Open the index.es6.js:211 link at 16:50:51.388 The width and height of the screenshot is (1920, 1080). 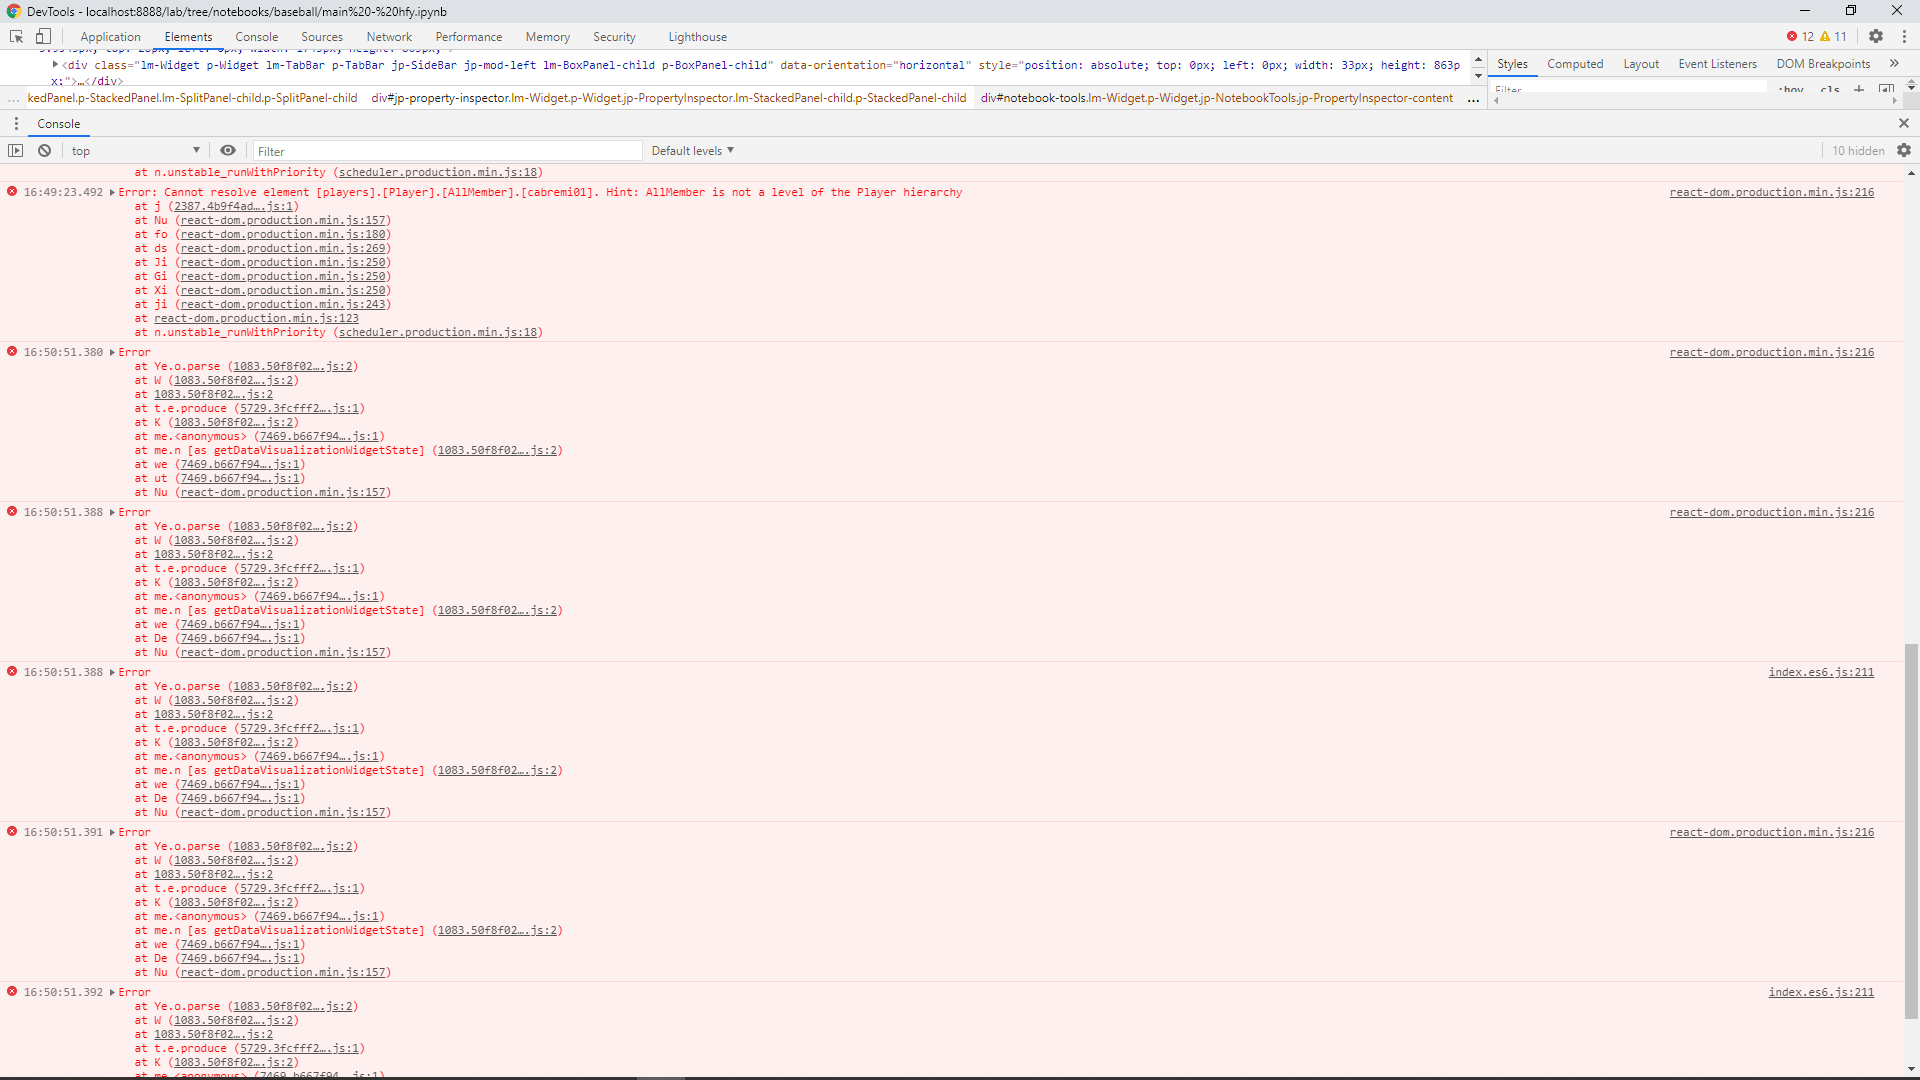[x=1821, y=673]
